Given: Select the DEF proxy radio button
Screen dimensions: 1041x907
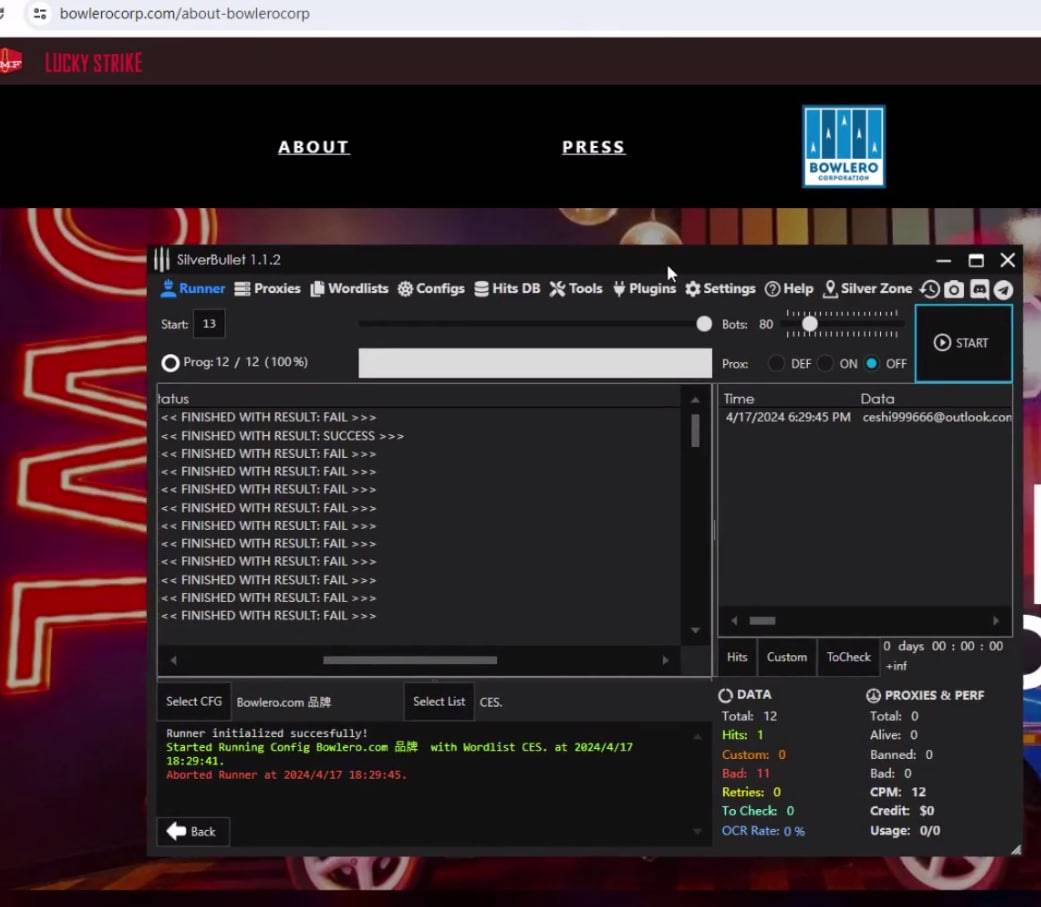Looking at the screenshot, I should [x=776, y=364].
